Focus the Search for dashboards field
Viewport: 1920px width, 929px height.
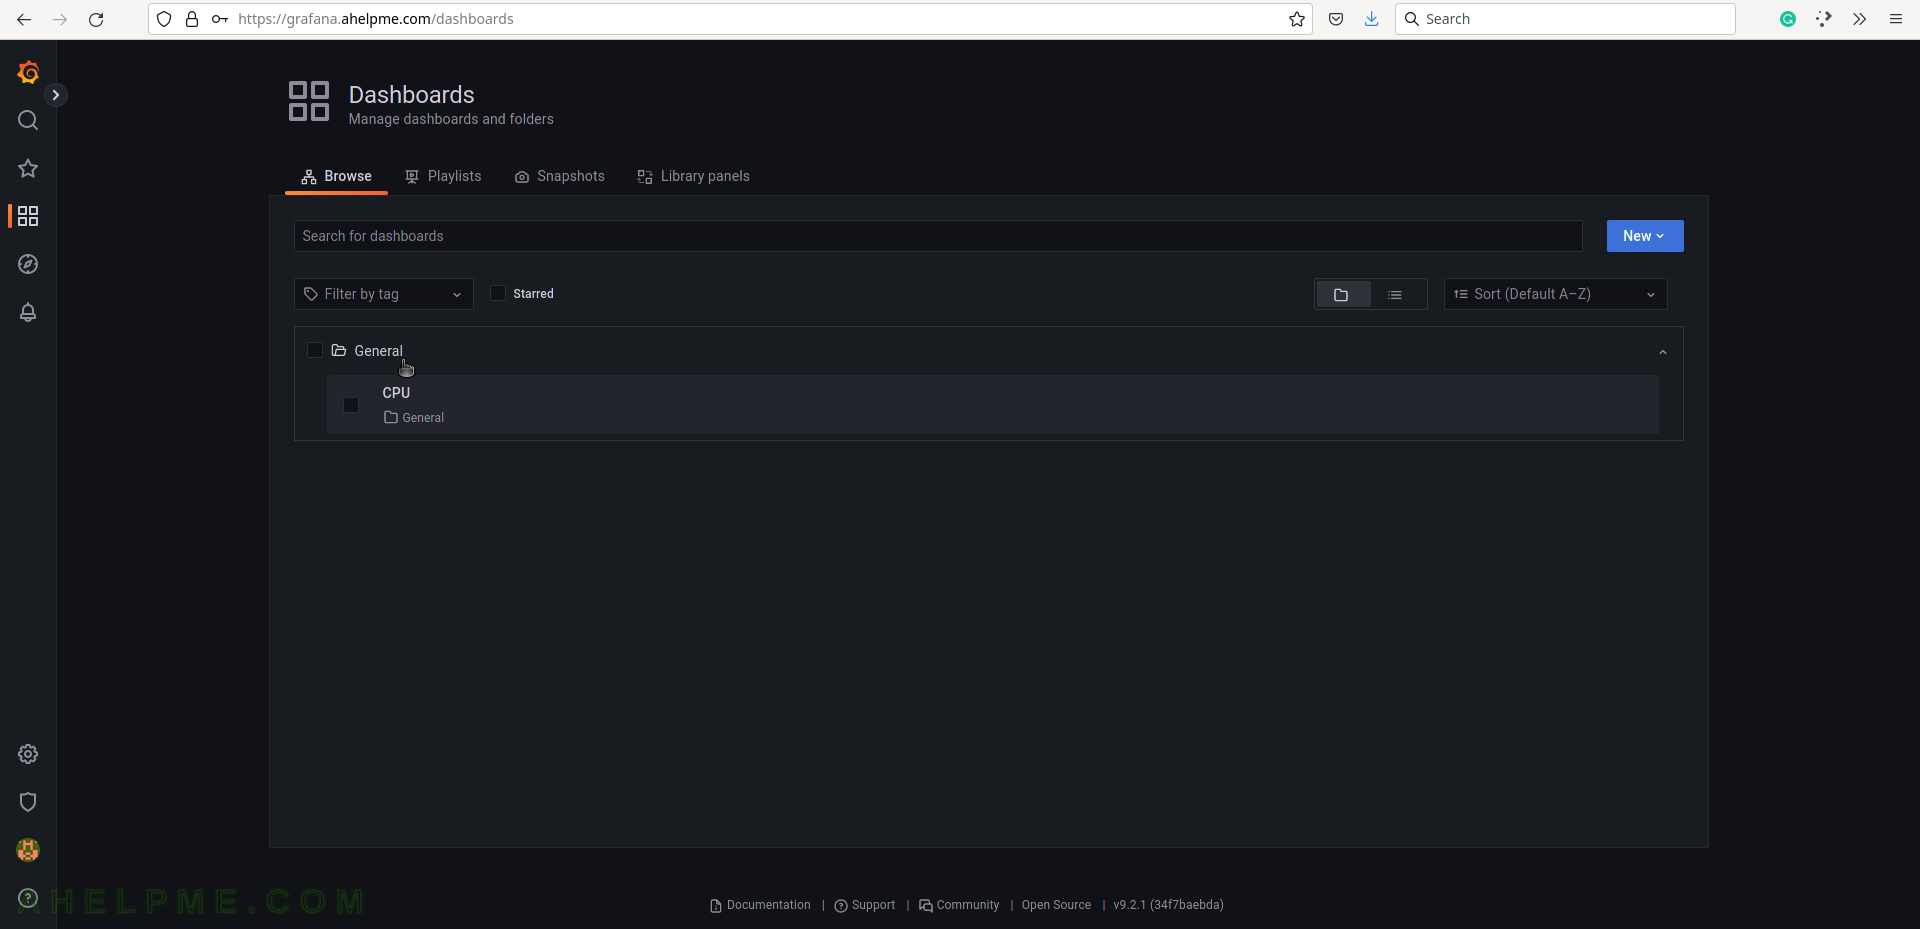[938, 236]
